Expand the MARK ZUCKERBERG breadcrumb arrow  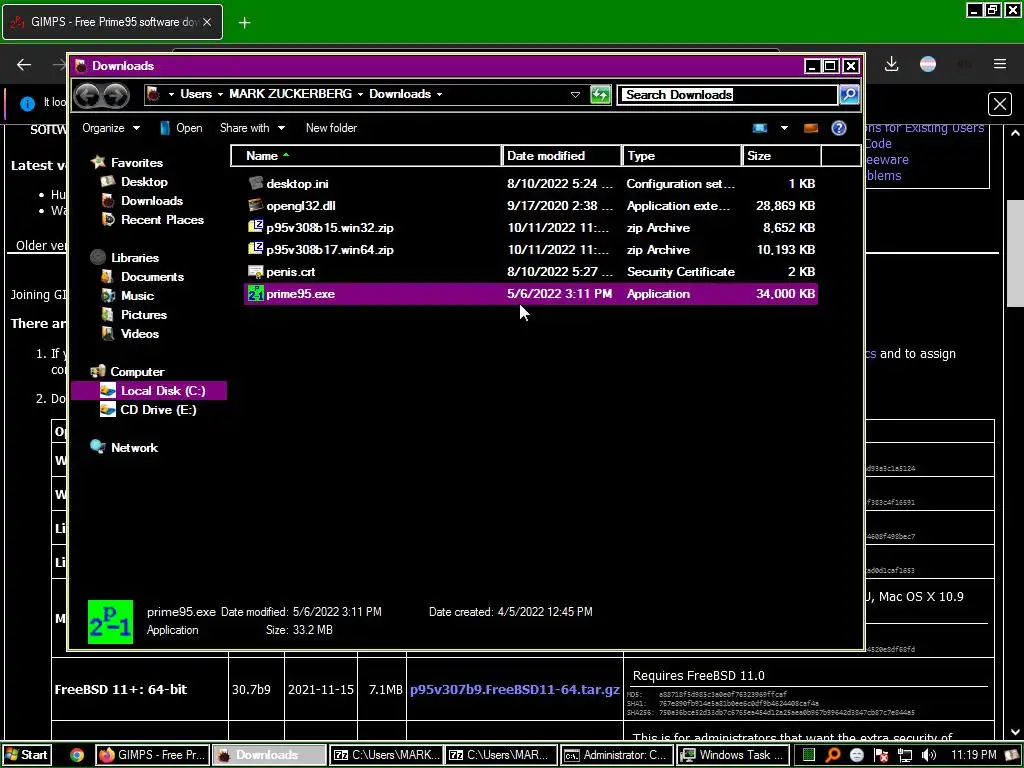360,95
